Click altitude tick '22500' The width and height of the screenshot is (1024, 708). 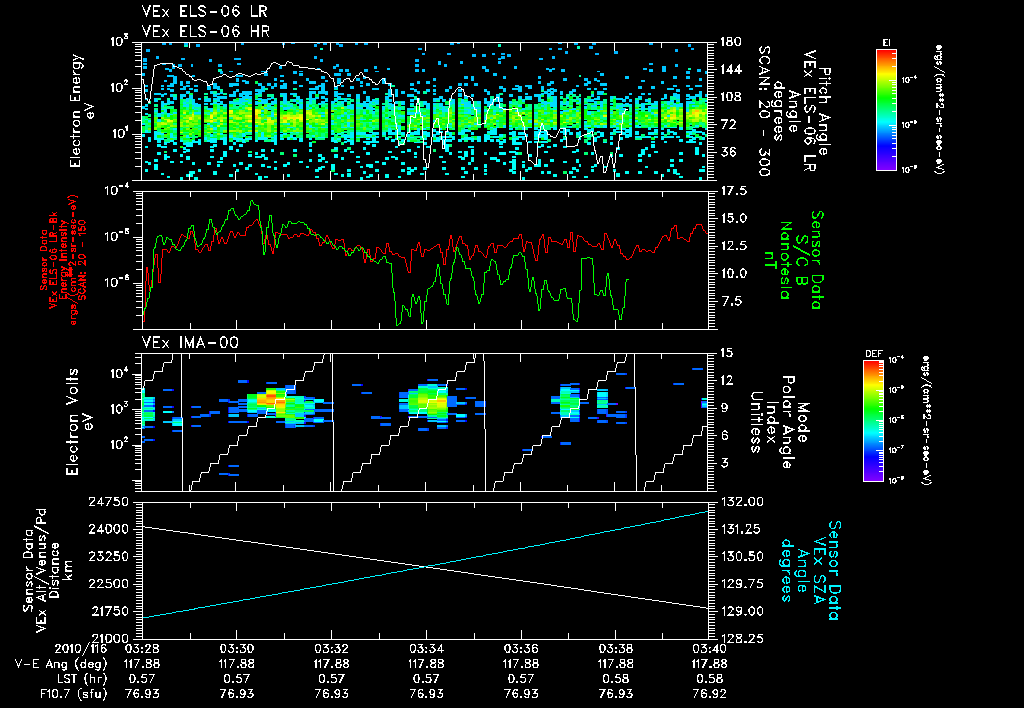tap(108, 584)
